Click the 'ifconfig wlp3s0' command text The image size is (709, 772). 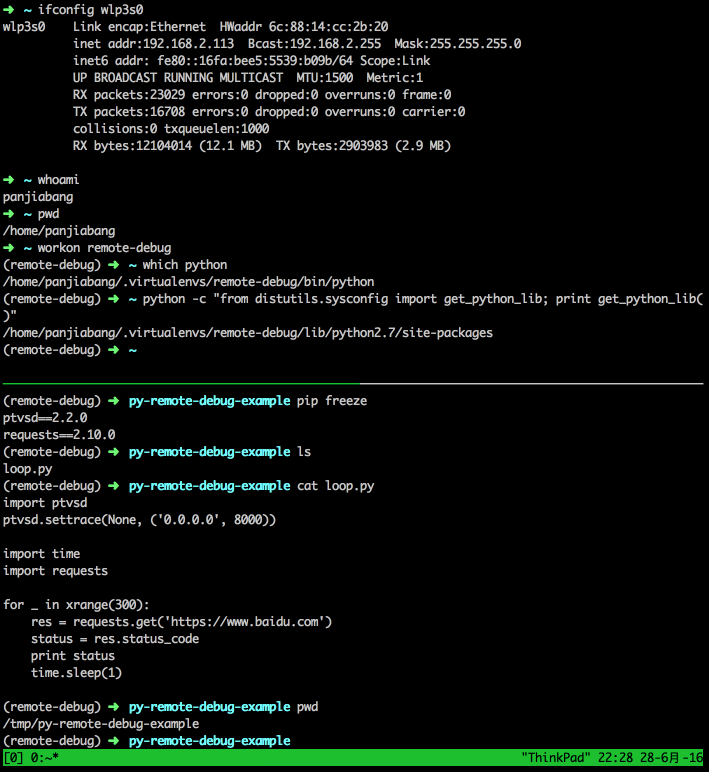tap(91, 10)
